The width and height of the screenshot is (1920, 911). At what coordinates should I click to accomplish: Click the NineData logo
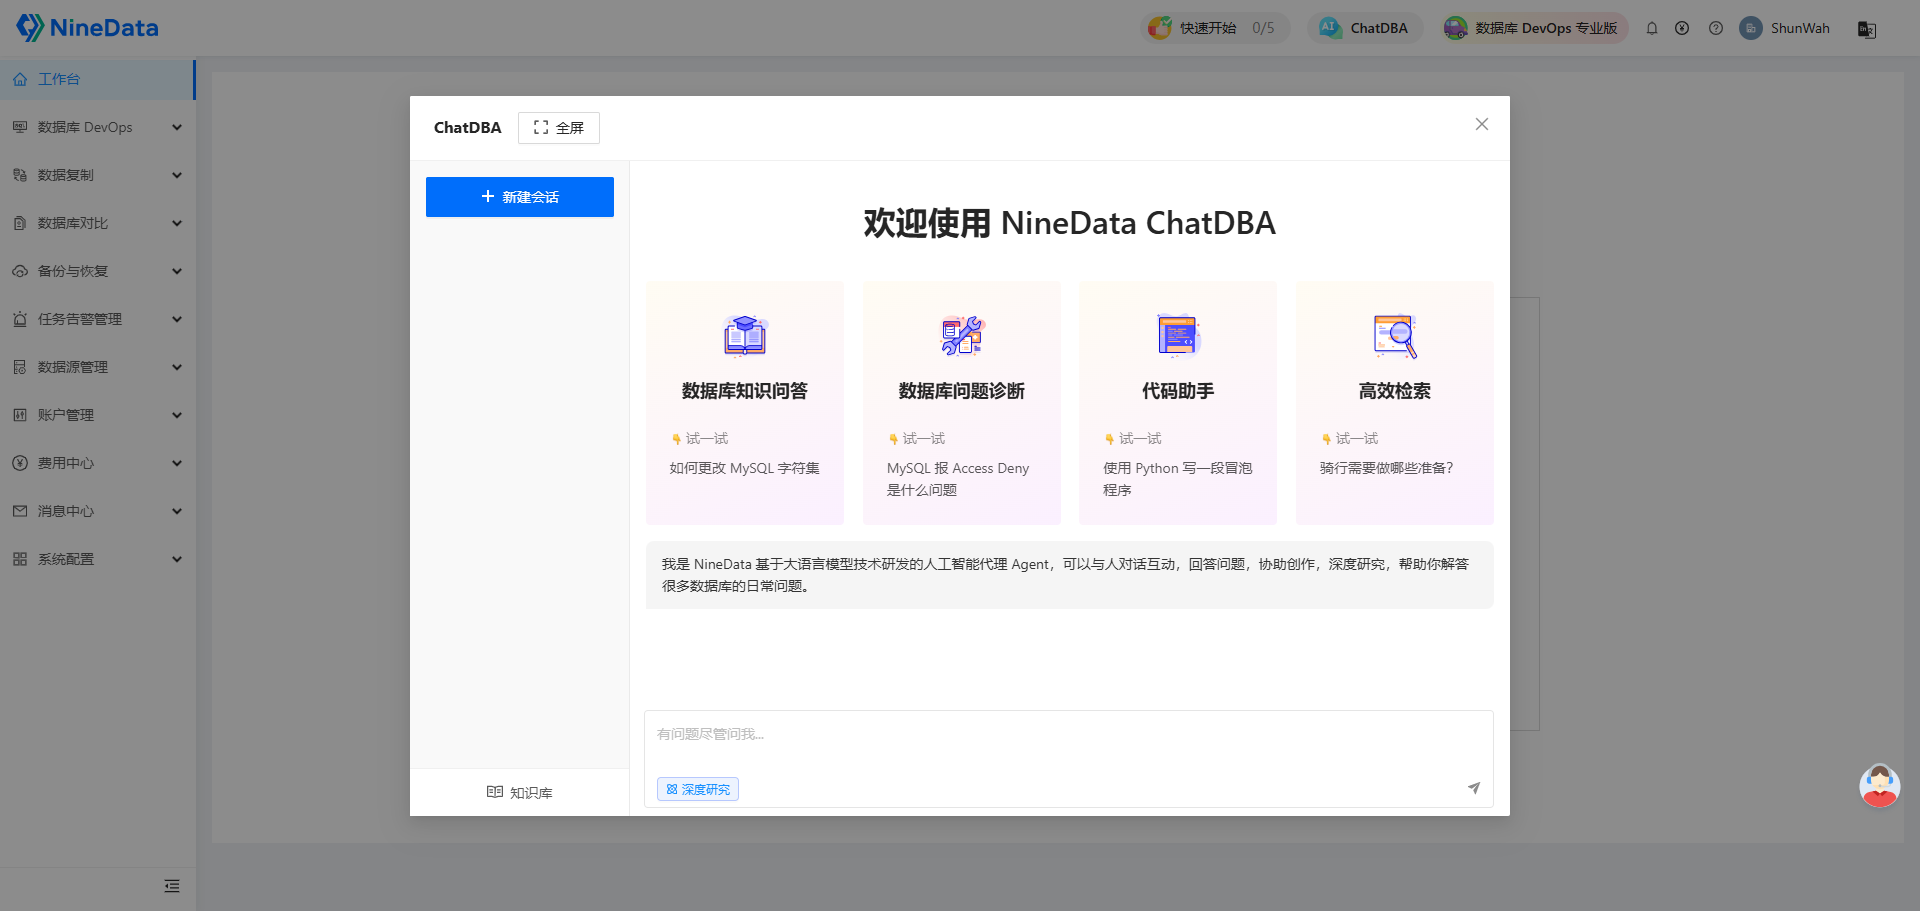point(88,28)
